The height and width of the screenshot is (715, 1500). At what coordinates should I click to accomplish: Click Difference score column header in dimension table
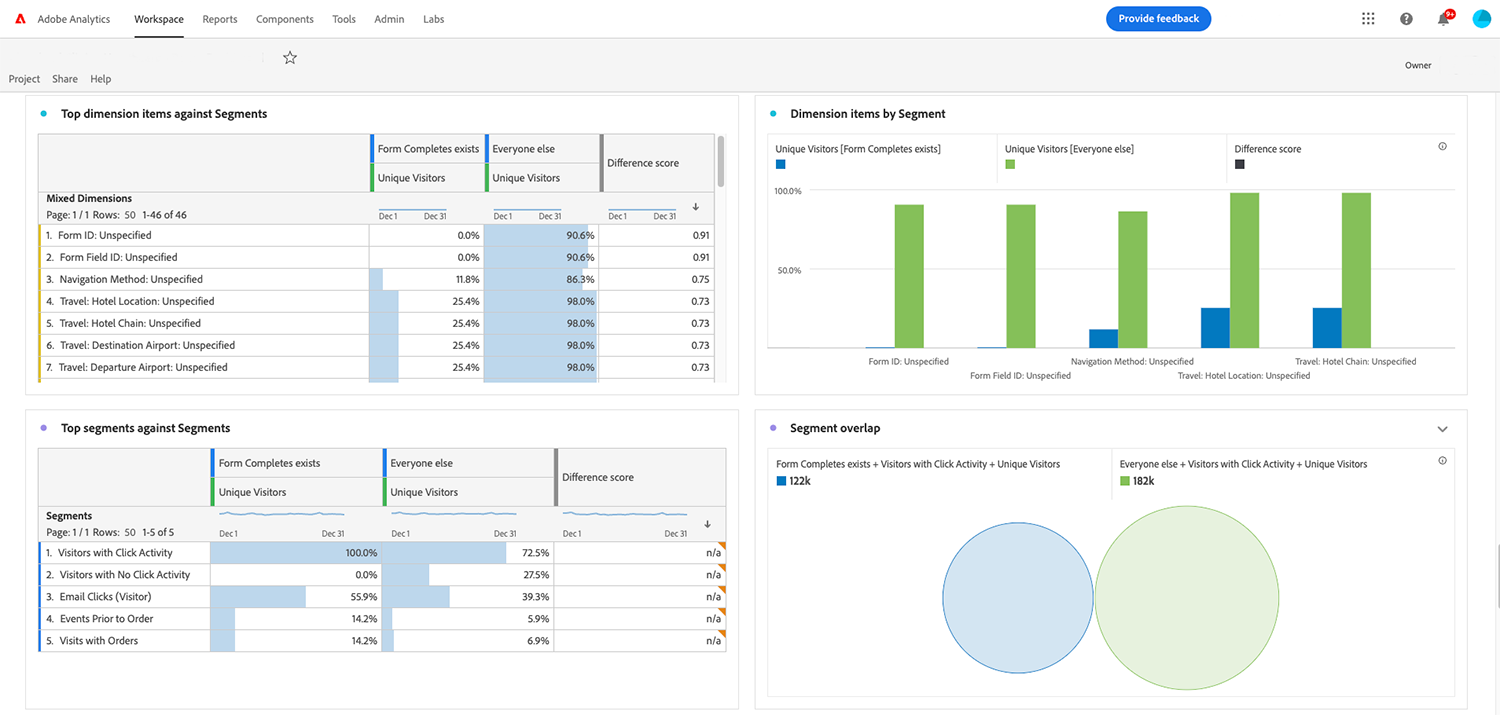click(x=656, y=163)
